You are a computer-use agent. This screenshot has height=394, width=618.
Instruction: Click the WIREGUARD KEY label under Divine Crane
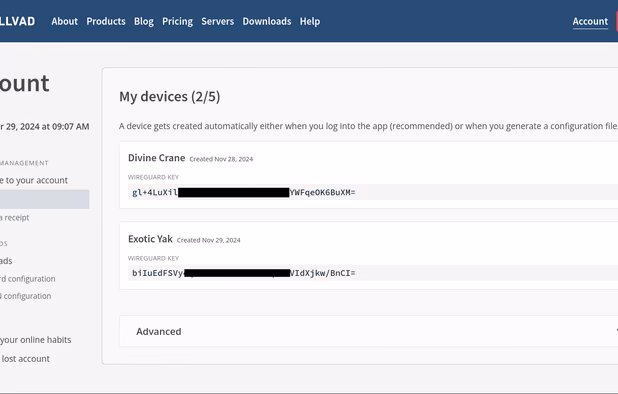click(153, 177)
